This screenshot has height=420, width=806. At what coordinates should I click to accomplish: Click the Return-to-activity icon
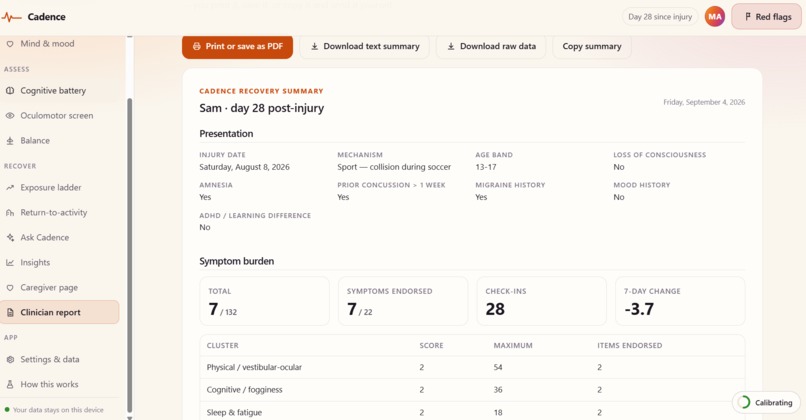coord(10,213)
